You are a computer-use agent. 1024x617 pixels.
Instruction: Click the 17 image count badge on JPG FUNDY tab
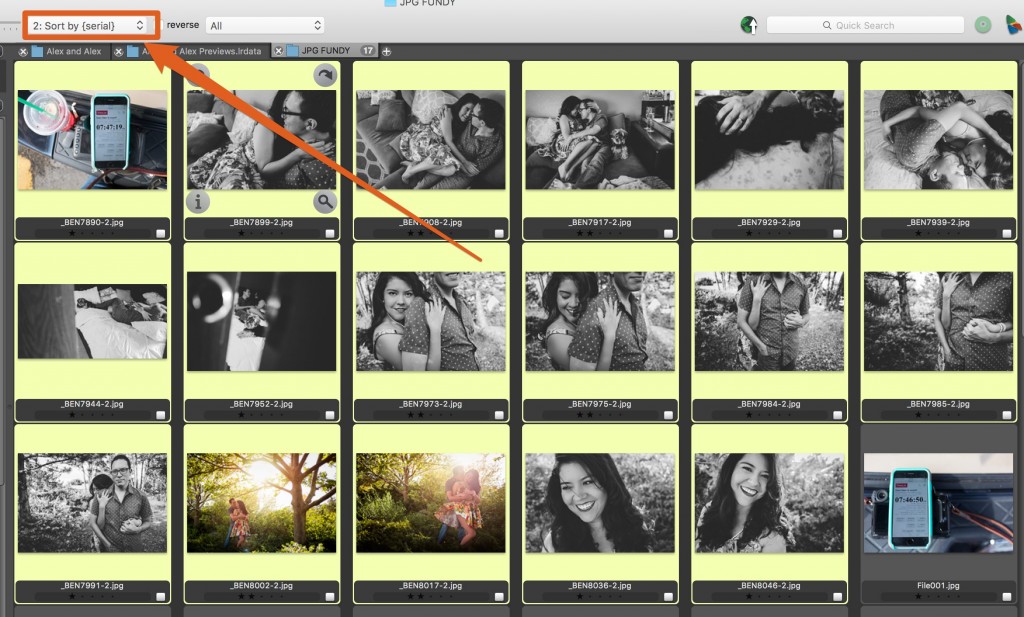[368, 50]
